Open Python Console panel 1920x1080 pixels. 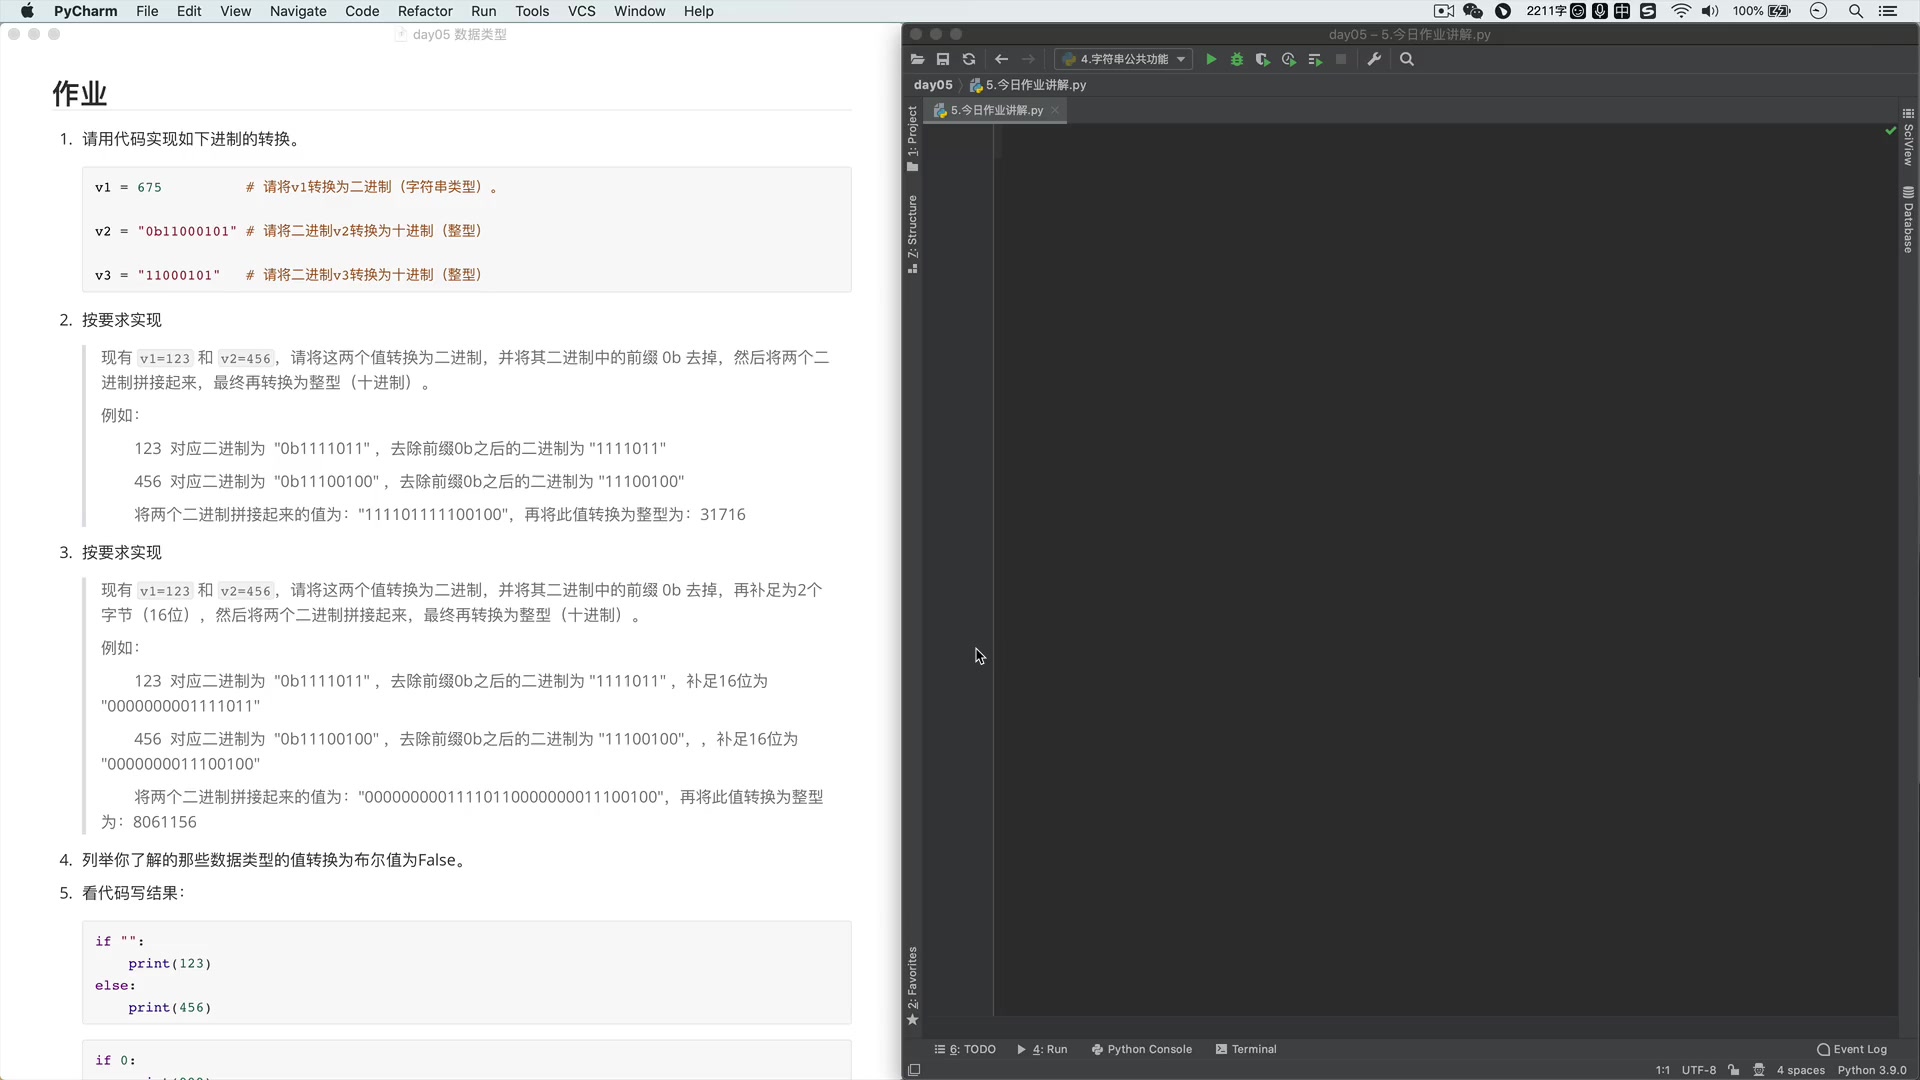[1142, 1048]
